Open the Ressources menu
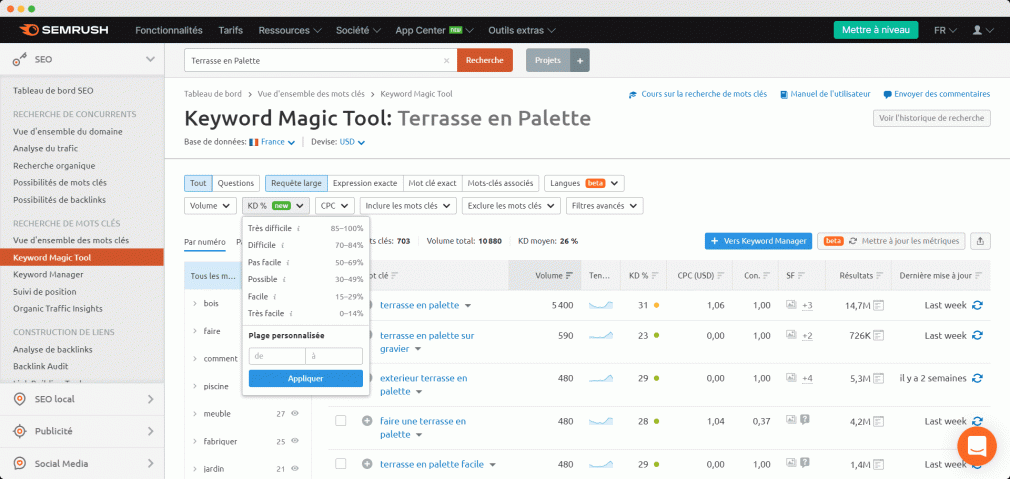1010x479 pixels. tap(290, 30)
